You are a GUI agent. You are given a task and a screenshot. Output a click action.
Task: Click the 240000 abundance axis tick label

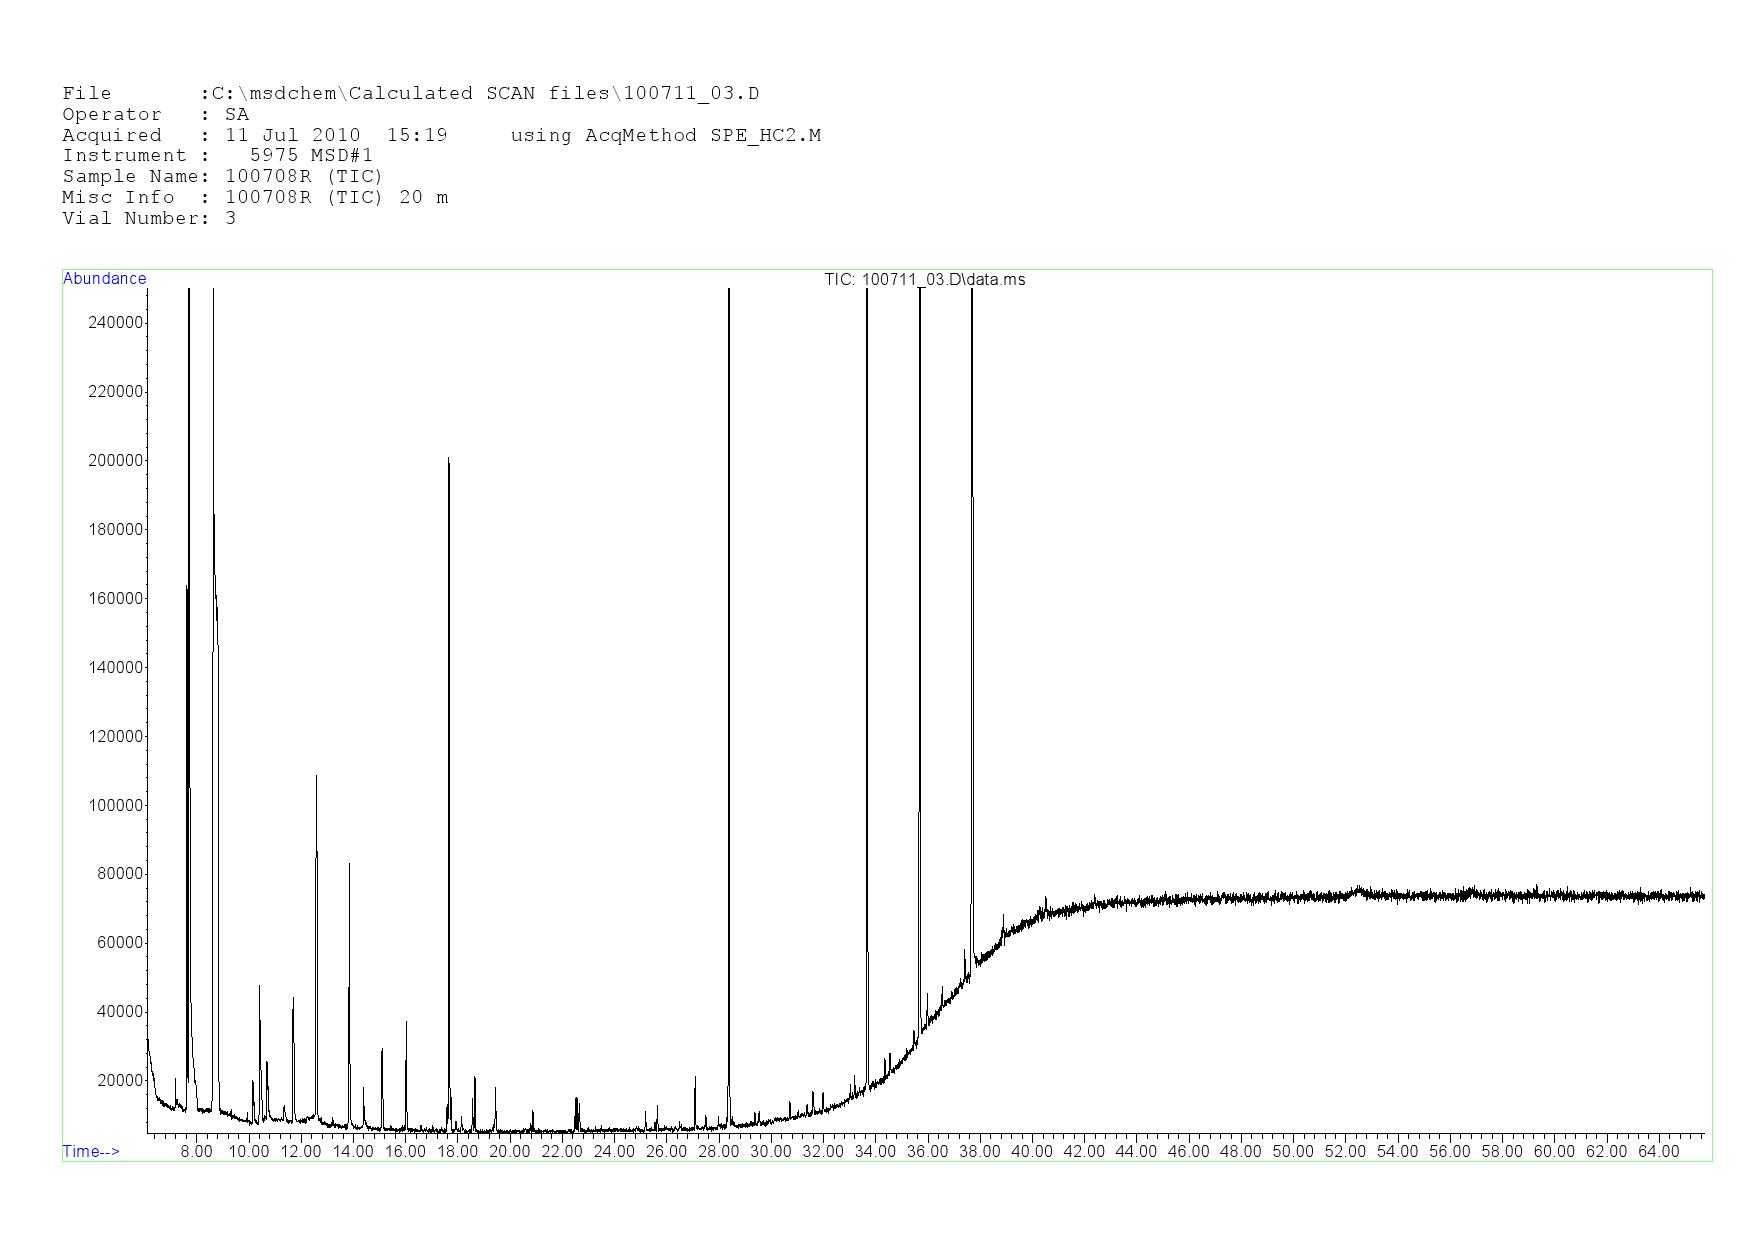[x=116, y=323]
